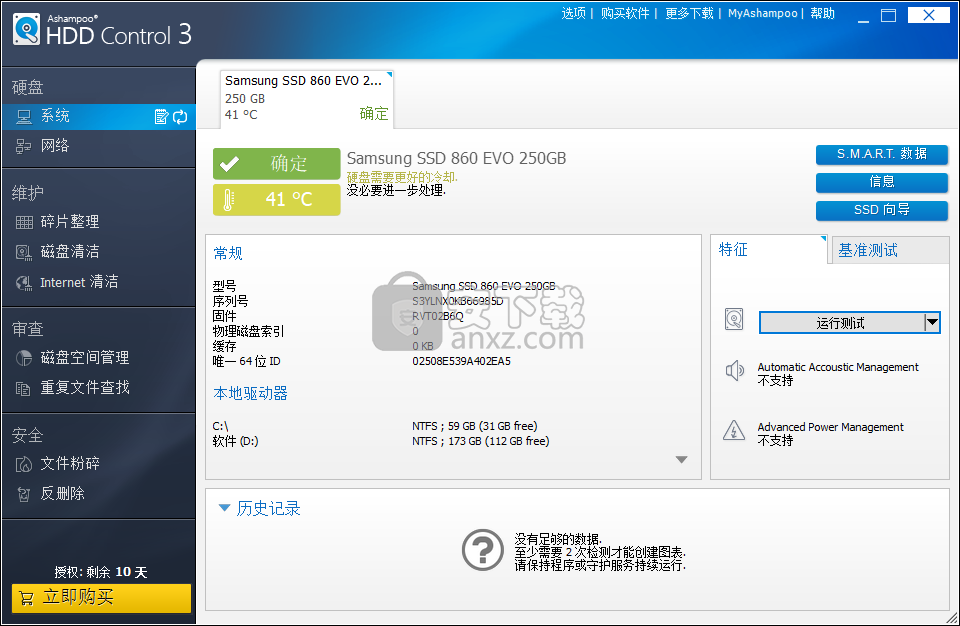Click the shredder icon beside 文件粉碎
The image size is (960, 626).
(24, 464)
